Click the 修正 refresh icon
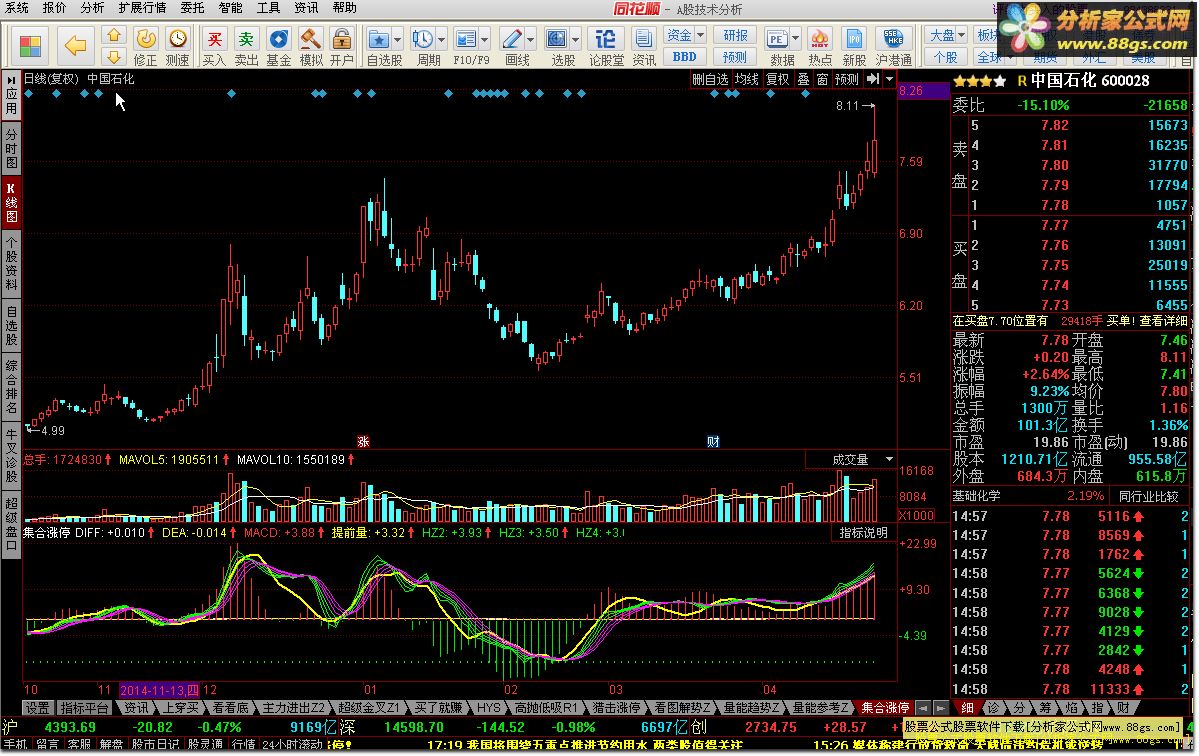Screen dimensions: 1199x756 145,38
